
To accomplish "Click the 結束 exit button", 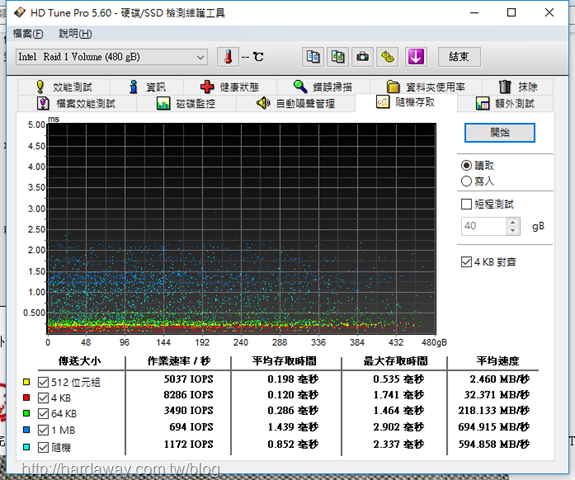I will coord(459,57).
